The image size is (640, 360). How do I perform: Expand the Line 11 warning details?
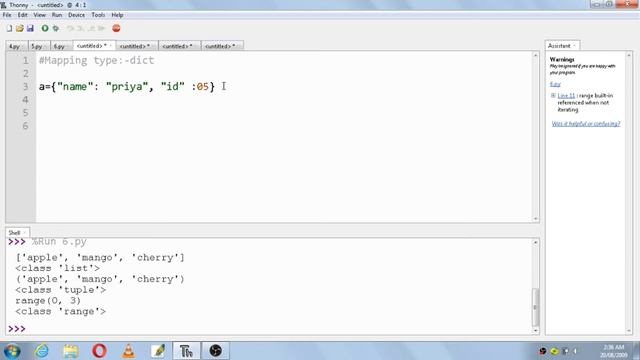pos(553,96)
